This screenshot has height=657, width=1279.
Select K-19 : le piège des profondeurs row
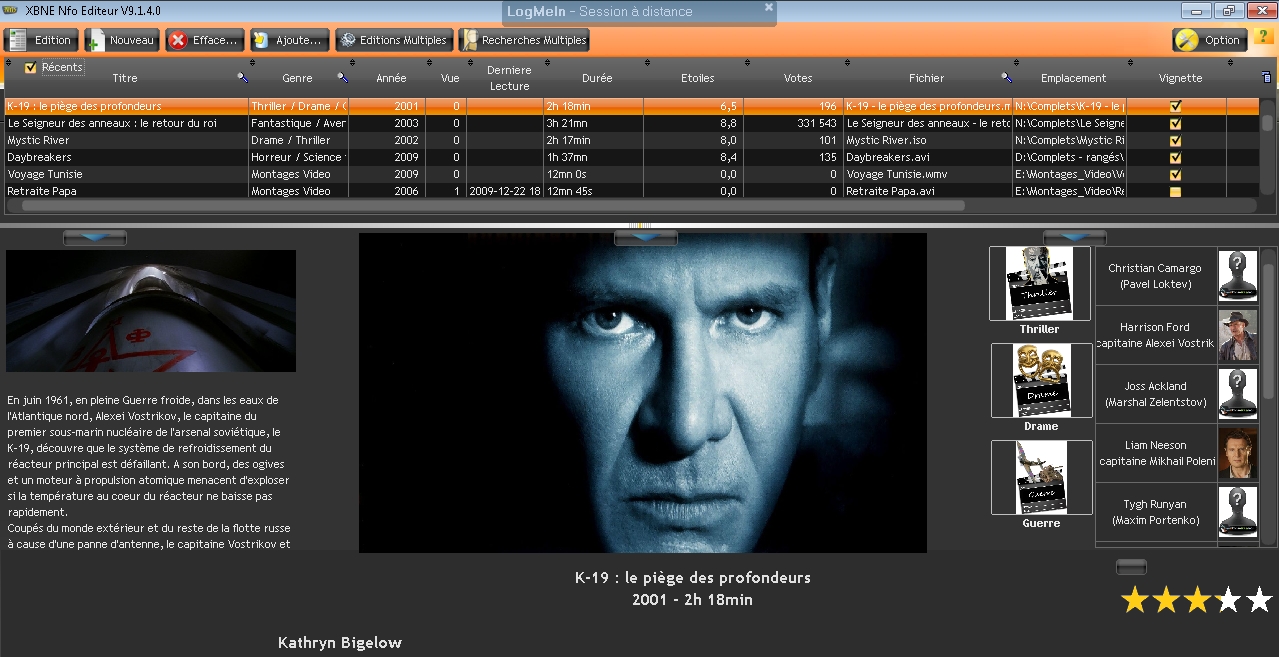coord(630,106)
